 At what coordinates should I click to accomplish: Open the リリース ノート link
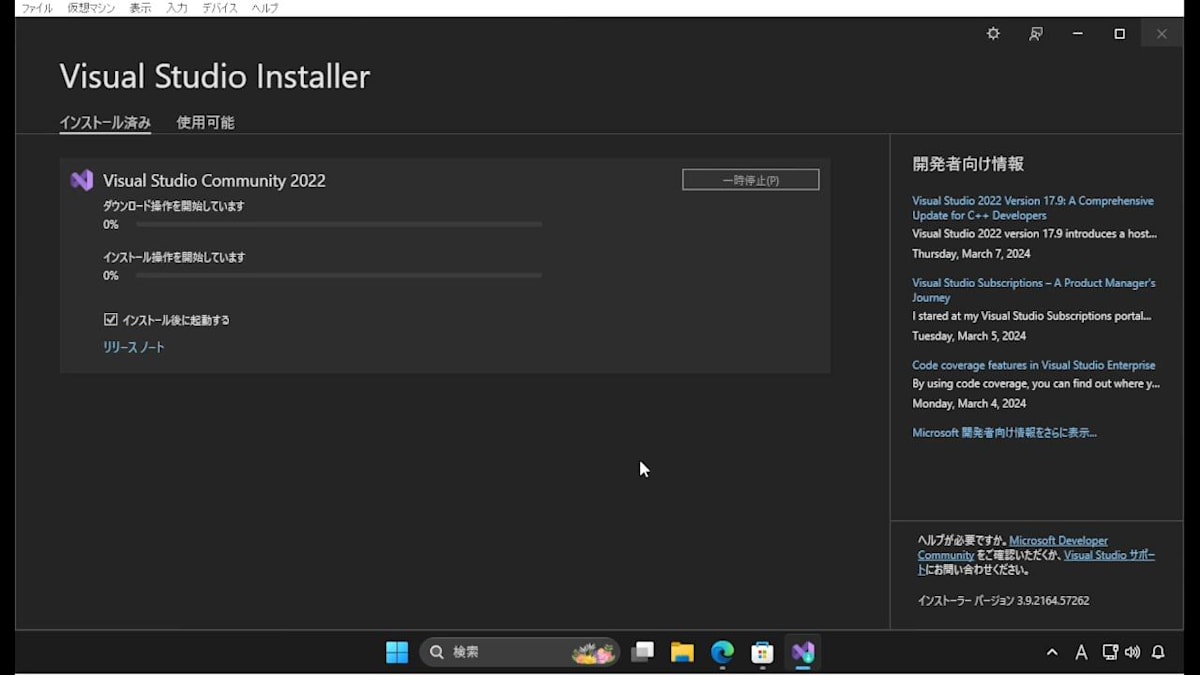[x=133, y=347]
